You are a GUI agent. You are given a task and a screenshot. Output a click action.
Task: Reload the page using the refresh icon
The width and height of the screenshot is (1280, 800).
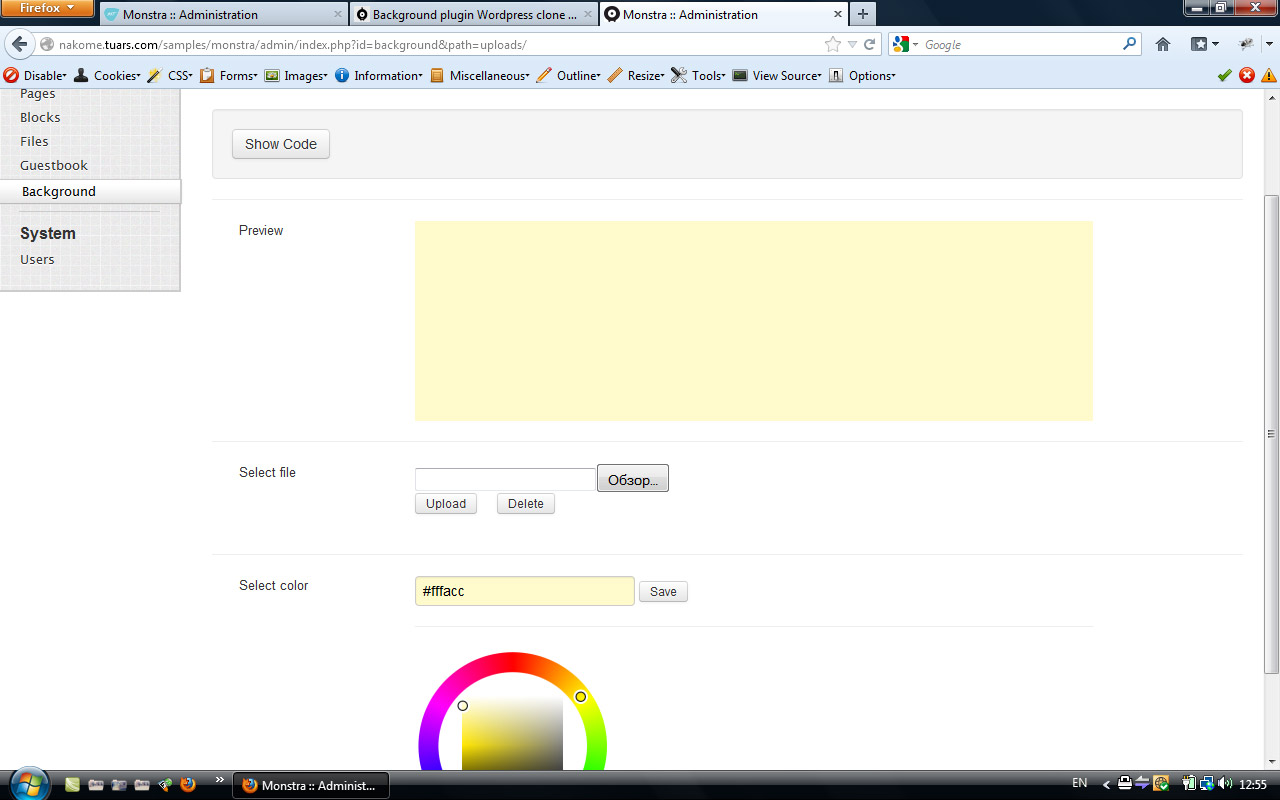pyautogui.click(x=870, y=45)
